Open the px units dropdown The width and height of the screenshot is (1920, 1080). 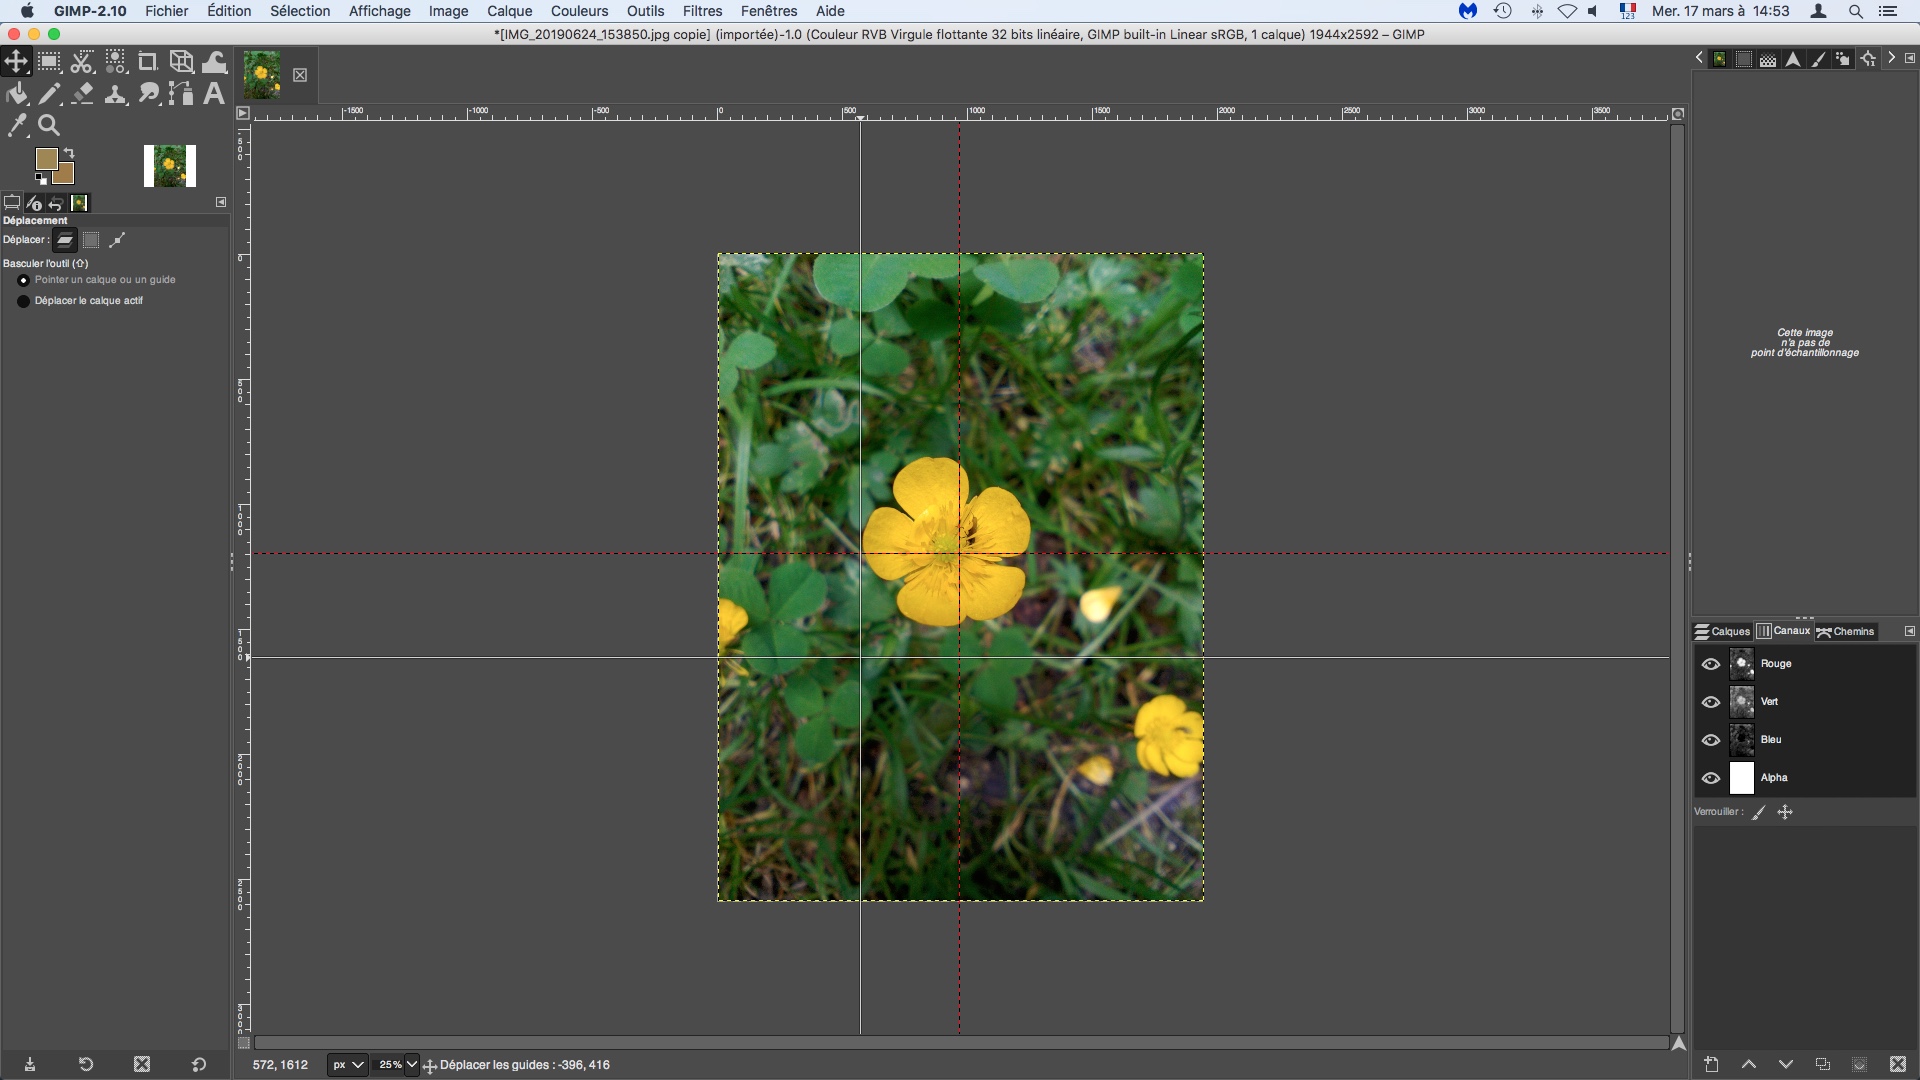[x=348, y=1065]
